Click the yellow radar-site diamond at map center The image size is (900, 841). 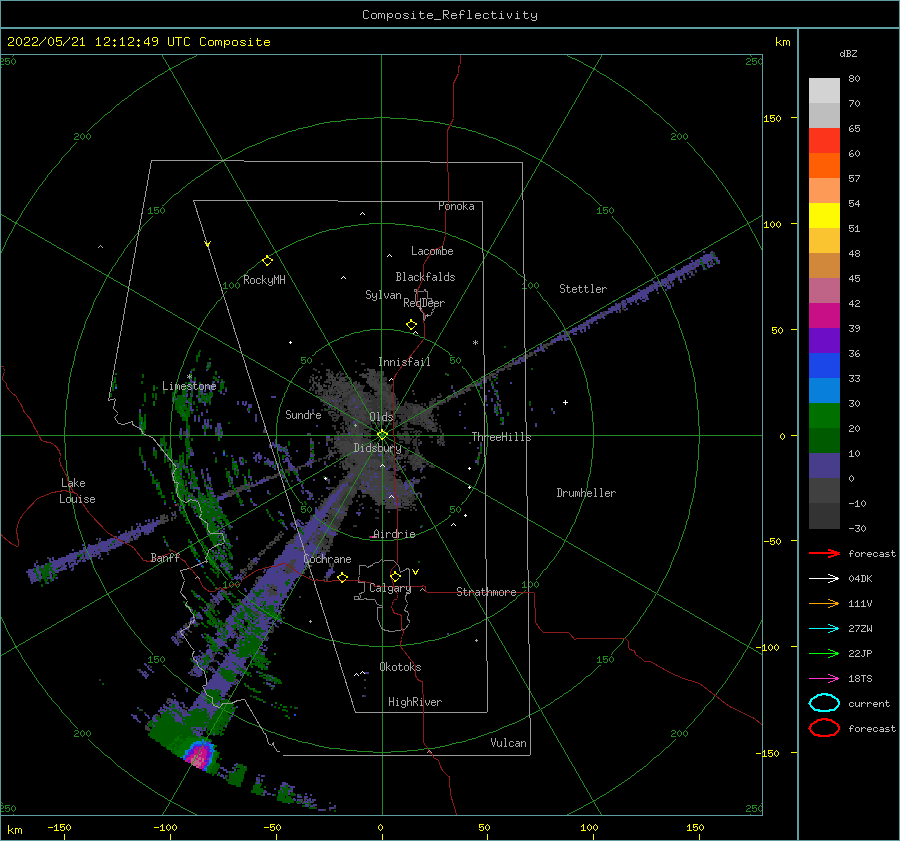[x=382, y=435]
